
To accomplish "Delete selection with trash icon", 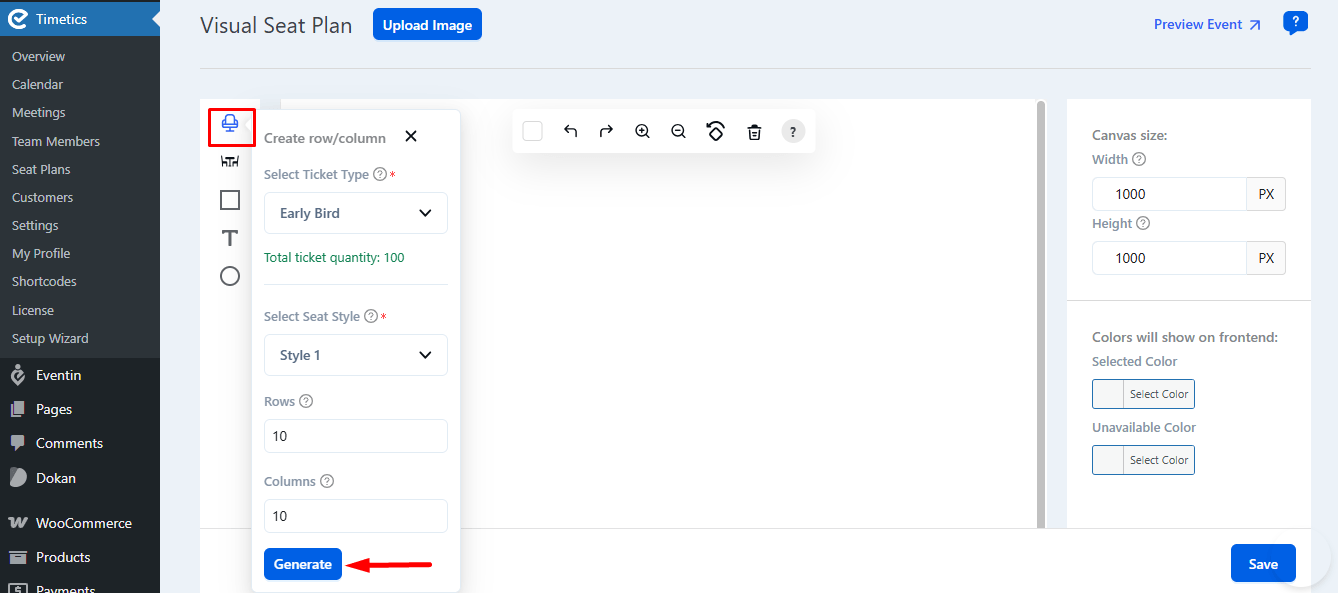I will [754, 131].
